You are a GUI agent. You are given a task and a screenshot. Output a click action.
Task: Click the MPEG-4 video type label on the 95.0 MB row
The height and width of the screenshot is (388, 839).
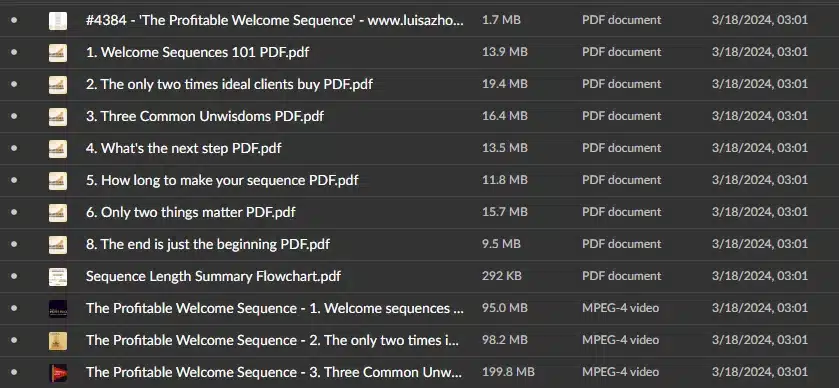tap(620, 308)
